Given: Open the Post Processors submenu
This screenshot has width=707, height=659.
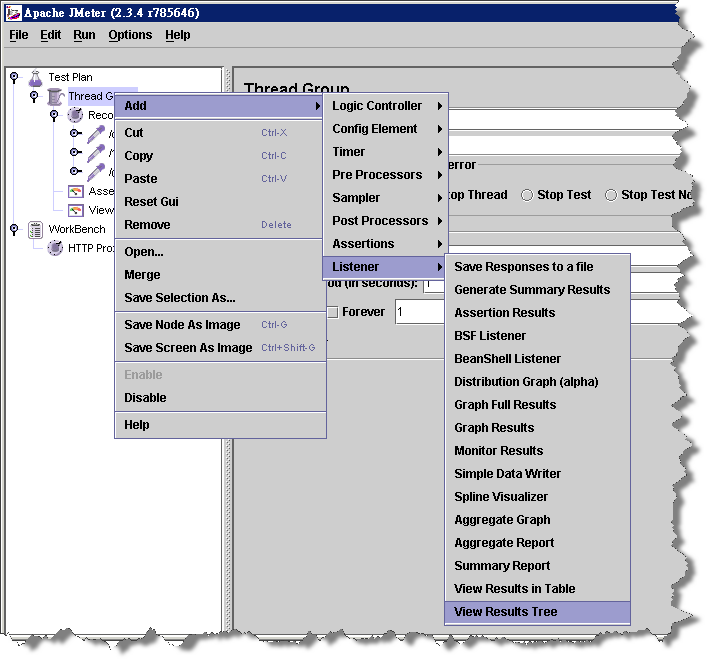Looking at the screenshot, I should pyautogui.click(x=386, y=221).
